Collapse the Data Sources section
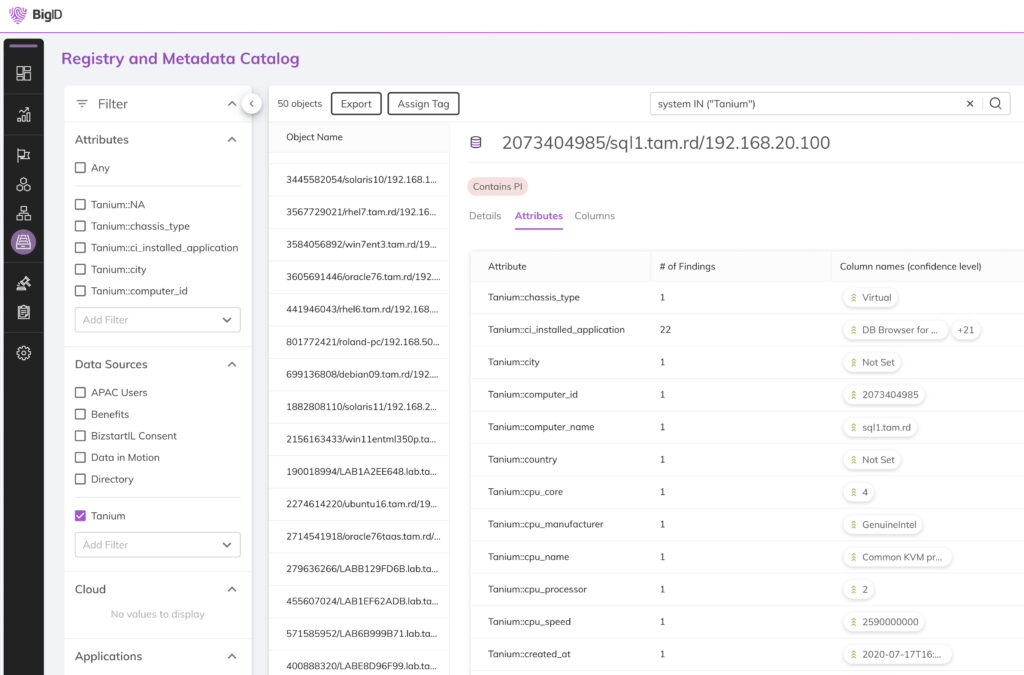Viewport: 1024px width, 675px height. [x=232, y=365]
